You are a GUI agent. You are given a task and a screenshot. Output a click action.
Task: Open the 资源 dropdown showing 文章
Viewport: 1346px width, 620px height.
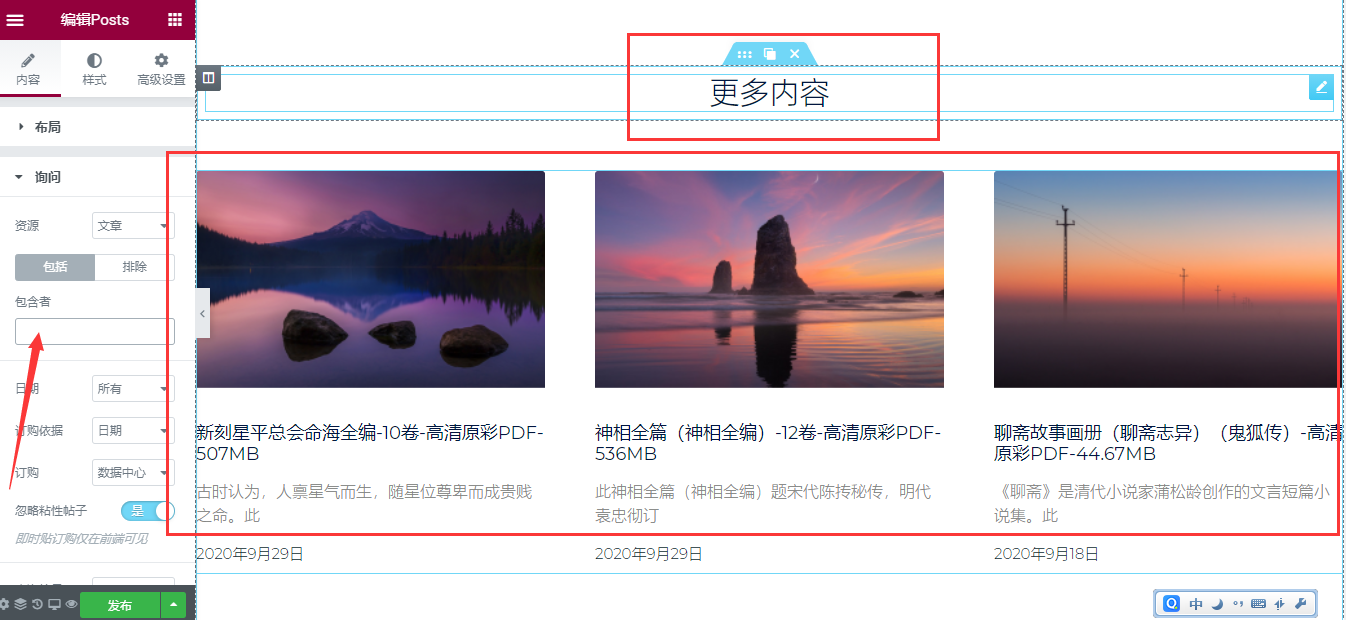(x=133, y=226)
